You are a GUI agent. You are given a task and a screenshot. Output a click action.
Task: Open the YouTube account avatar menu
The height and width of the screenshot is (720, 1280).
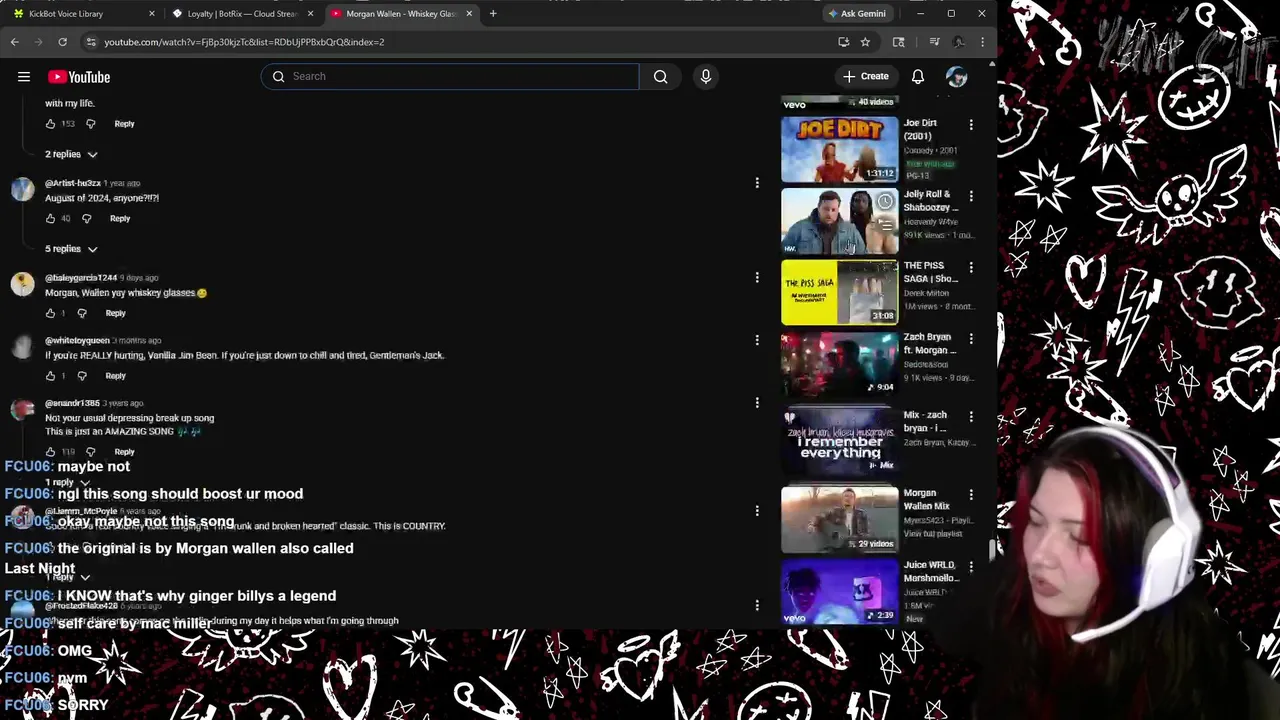957,77
